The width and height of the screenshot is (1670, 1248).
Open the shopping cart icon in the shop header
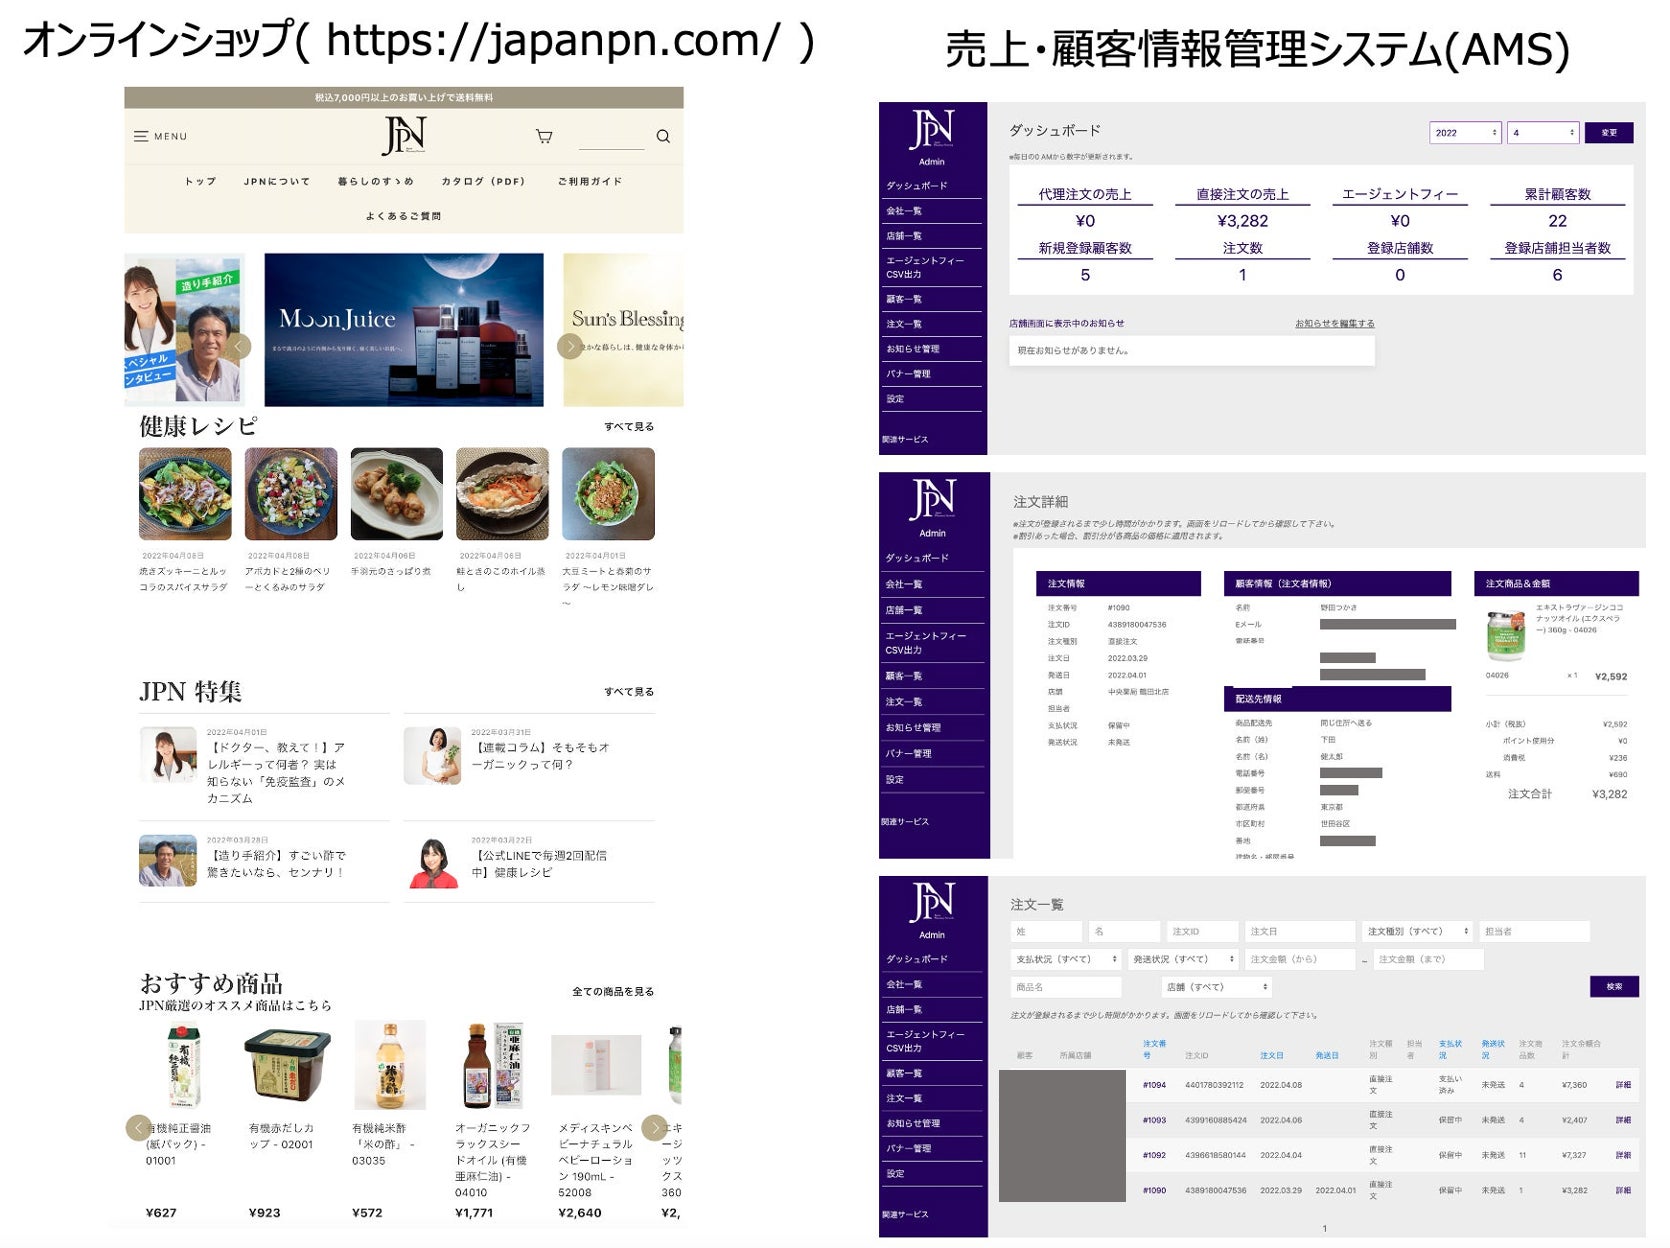click(x=544, y=136)
